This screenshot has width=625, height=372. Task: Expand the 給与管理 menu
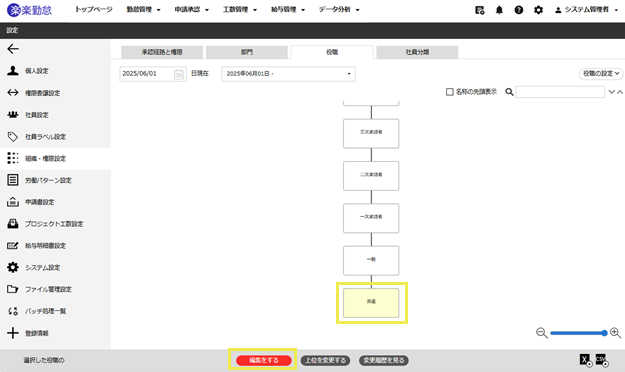288,10
